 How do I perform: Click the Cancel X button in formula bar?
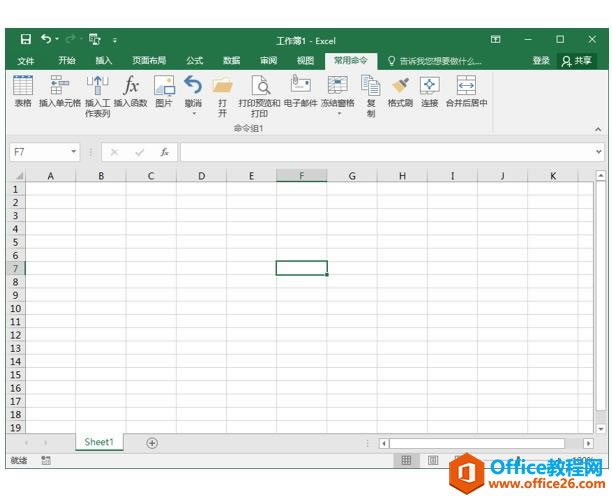114,152
